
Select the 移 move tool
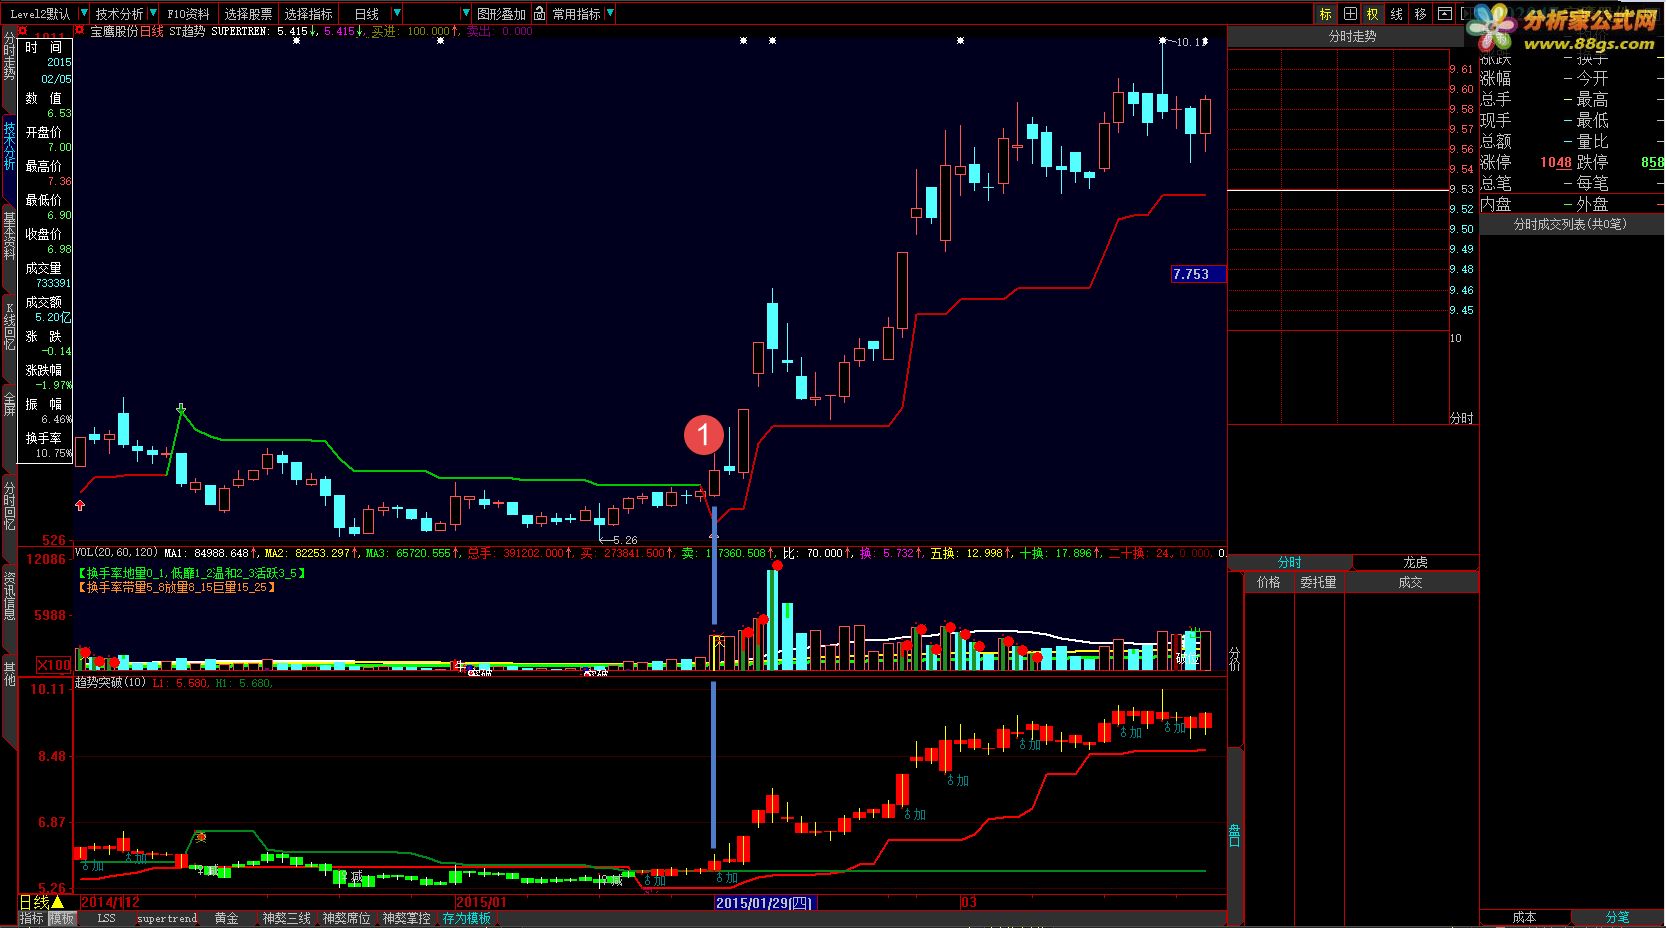1420,14
